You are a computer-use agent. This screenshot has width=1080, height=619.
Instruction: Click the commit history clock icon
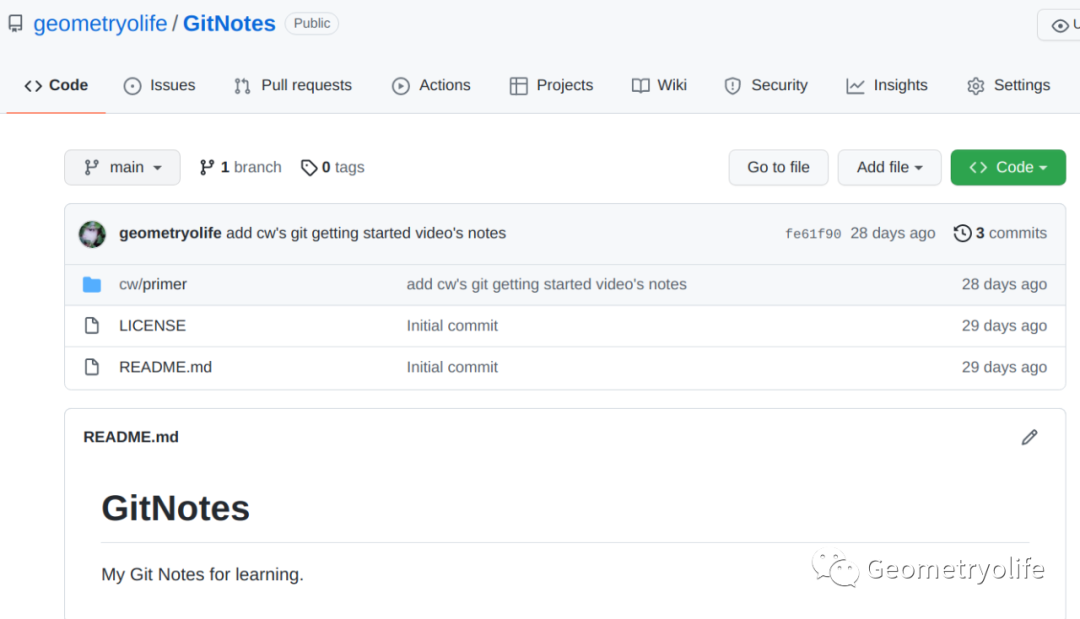962,233
